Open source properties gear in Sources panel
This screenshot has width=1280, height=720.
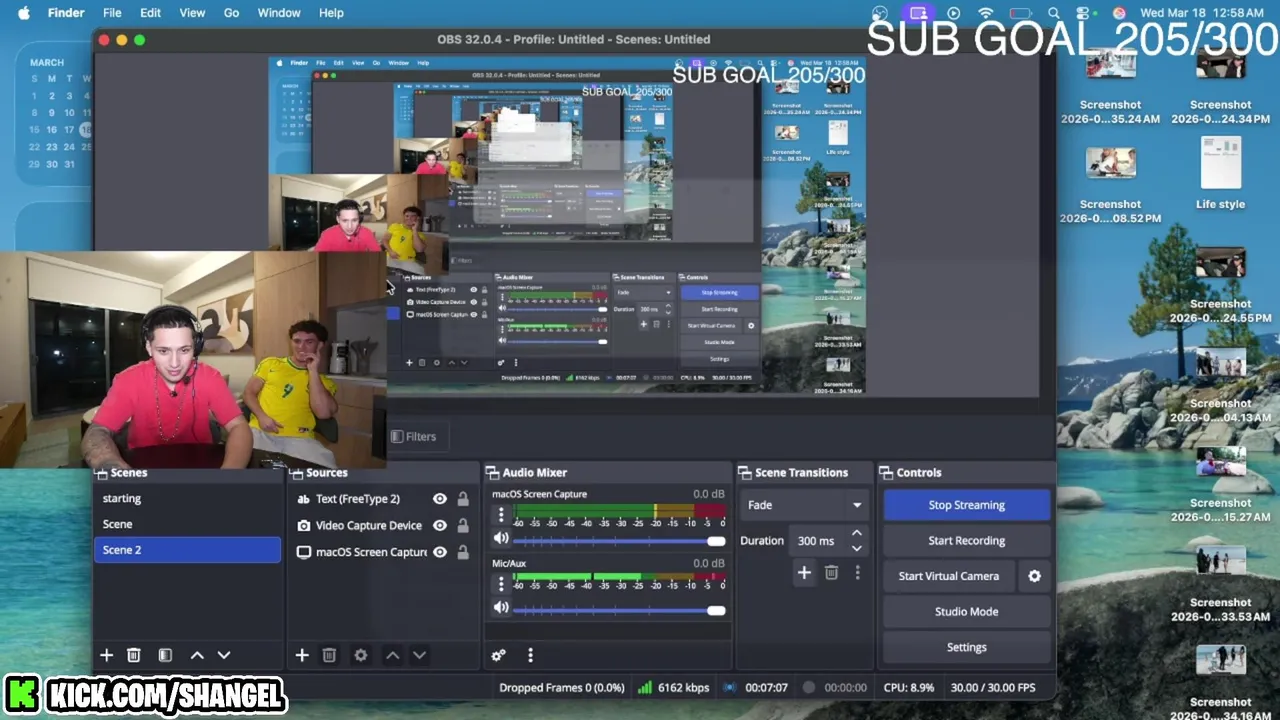[360, 655]
